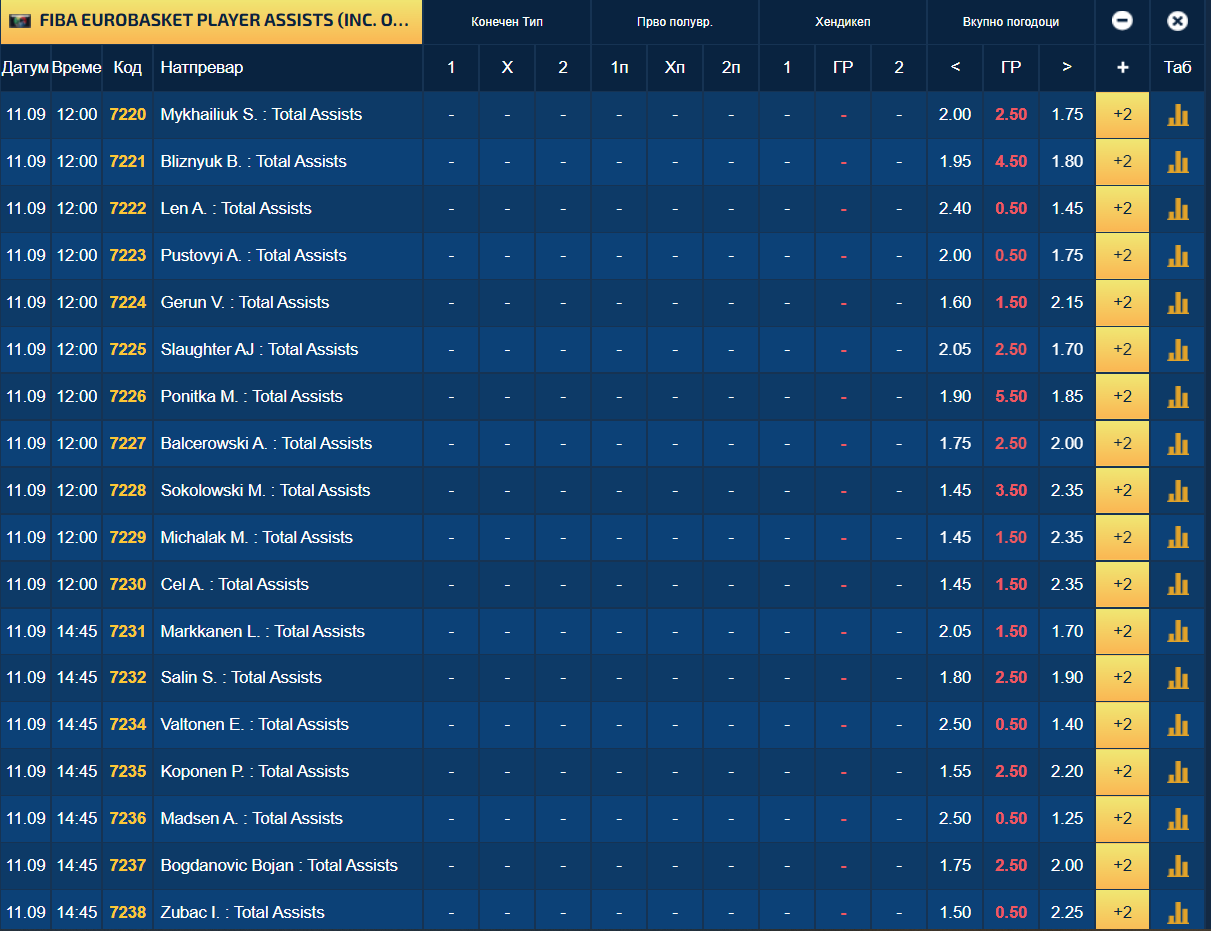Bet under 2.00 odds for Mykhailiuk S.
The height and width of the screenshot is (931, 1211).
955,115
